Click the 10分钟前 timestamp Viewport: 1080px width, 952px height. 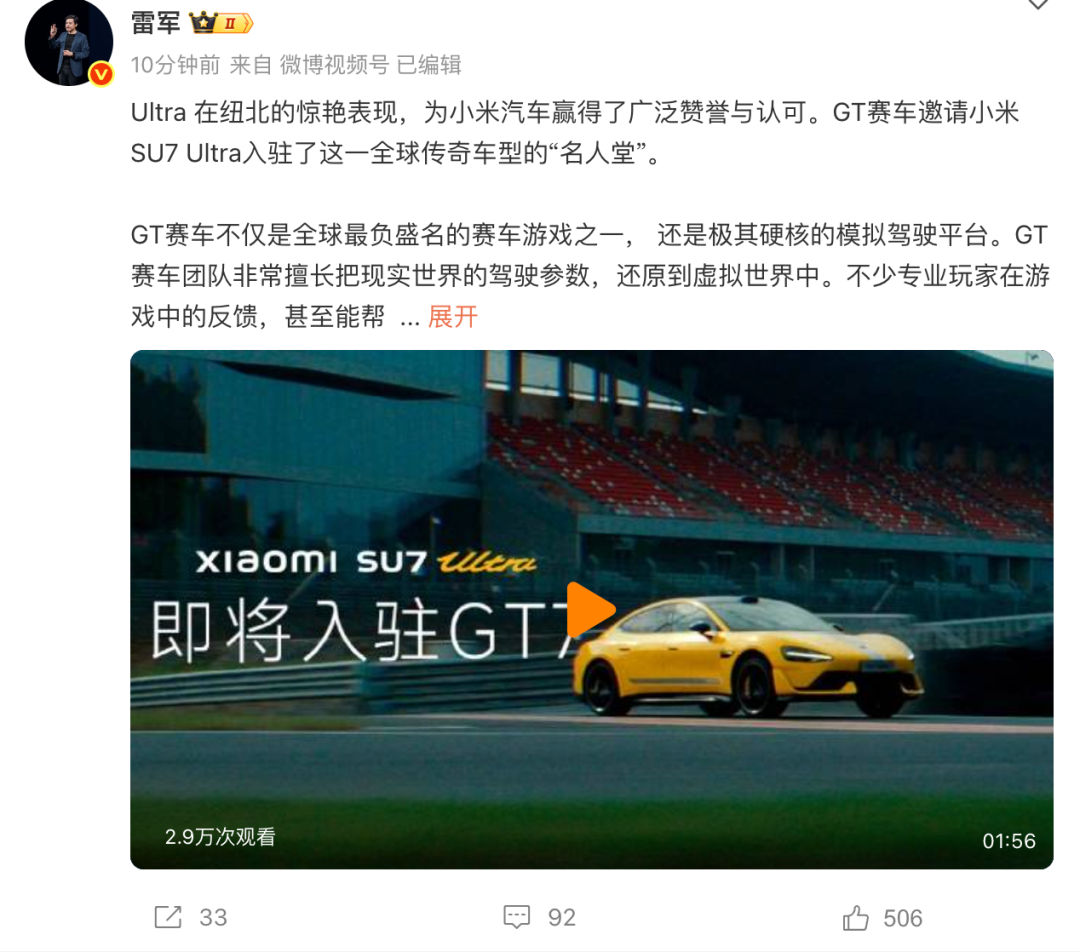click(x=176, y=65)
